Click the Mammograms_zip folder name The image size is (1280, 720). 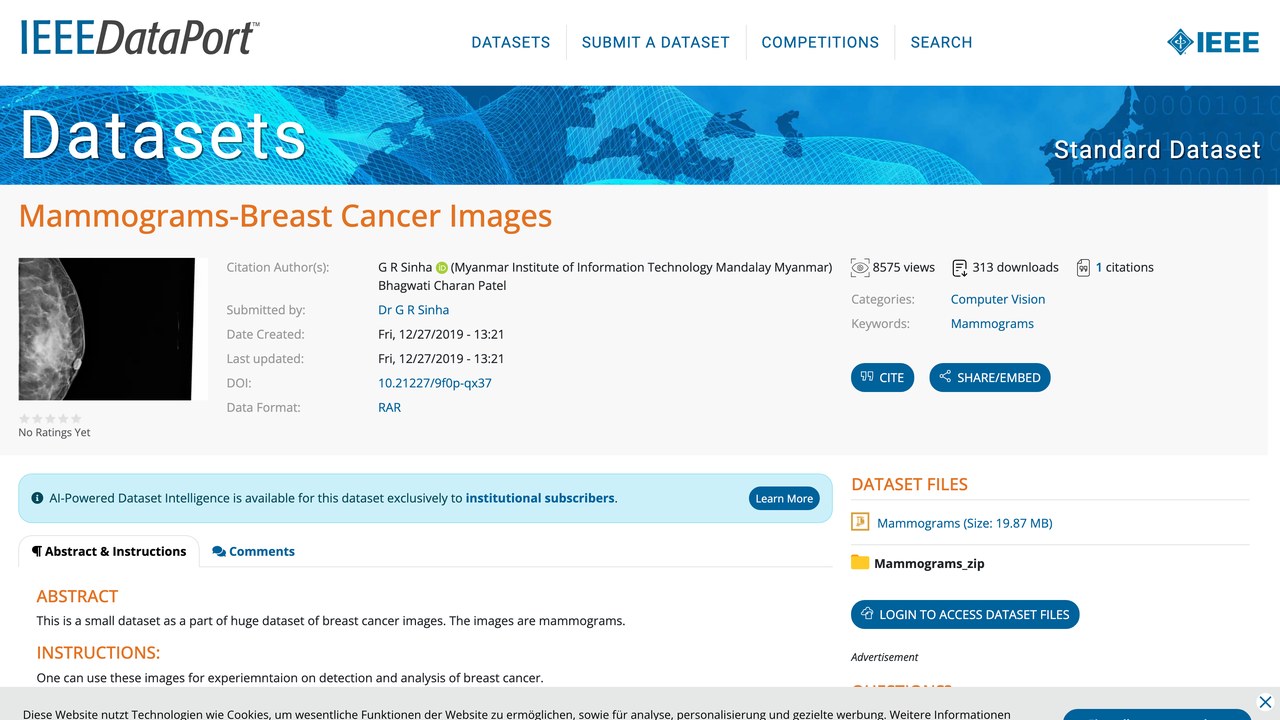point(929,563)
